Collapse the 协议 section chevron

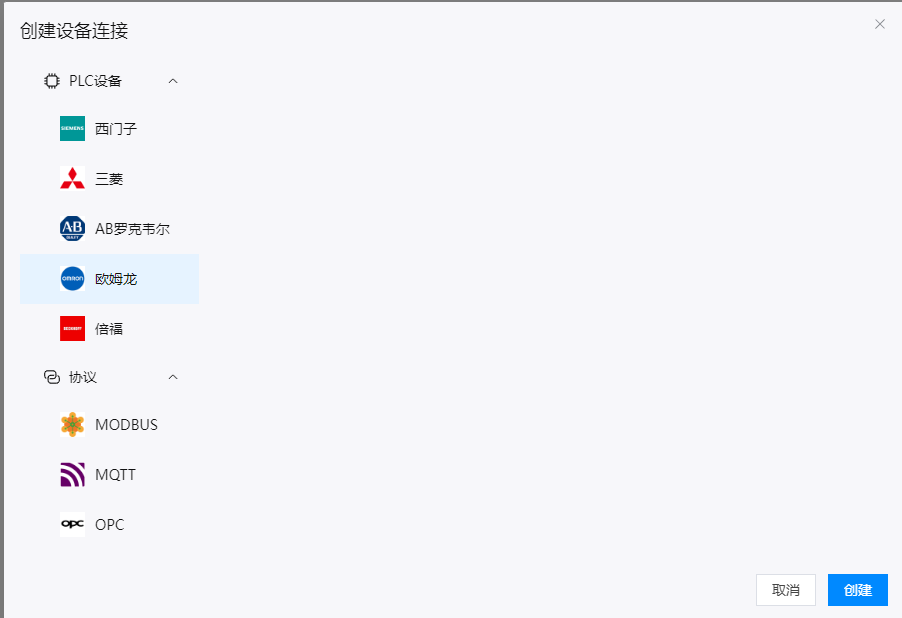(173, 377)
